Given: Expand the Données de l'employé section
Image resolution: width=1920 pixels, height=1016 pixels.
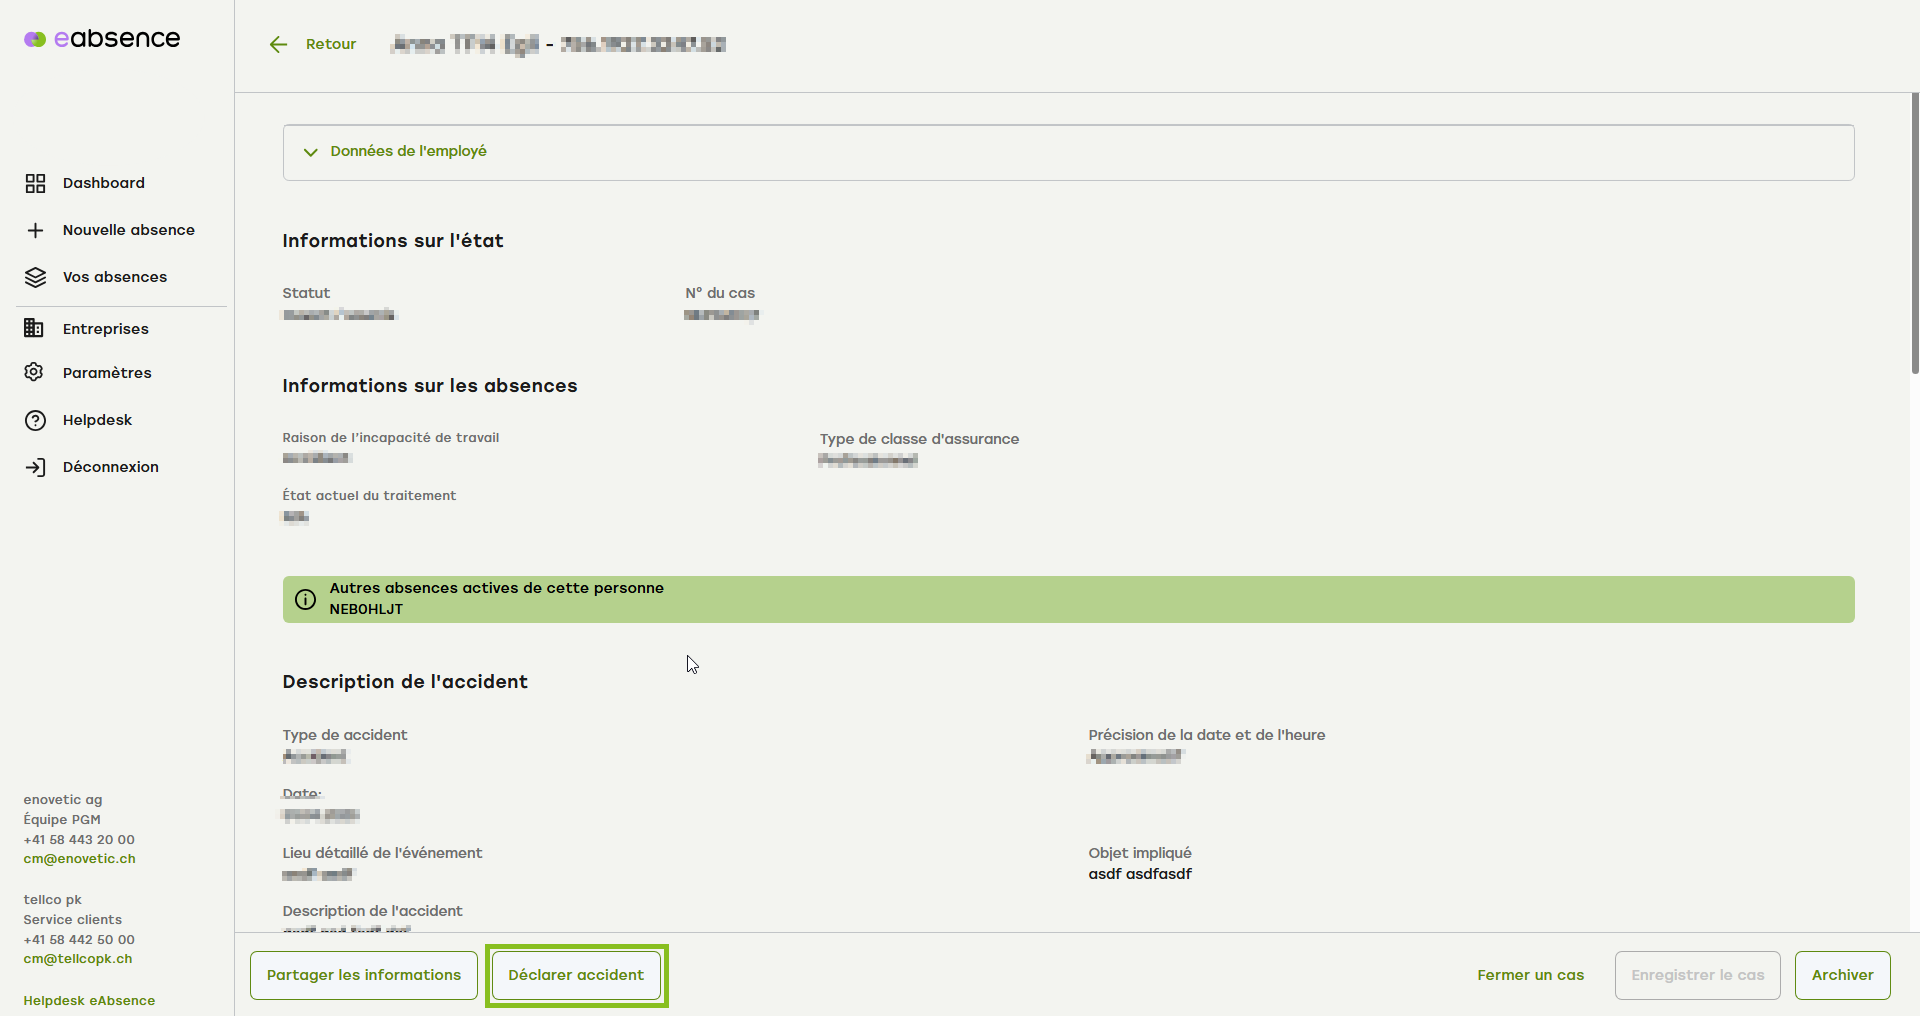Looking at the screenshot, I should [408, 152].
